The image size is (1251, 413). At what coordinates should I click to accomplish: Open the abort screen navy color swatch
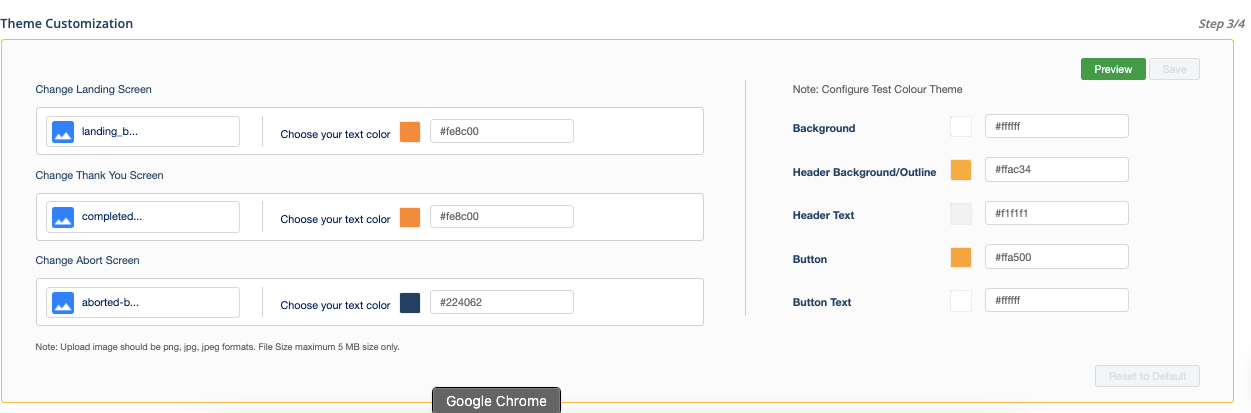point(410,303)
